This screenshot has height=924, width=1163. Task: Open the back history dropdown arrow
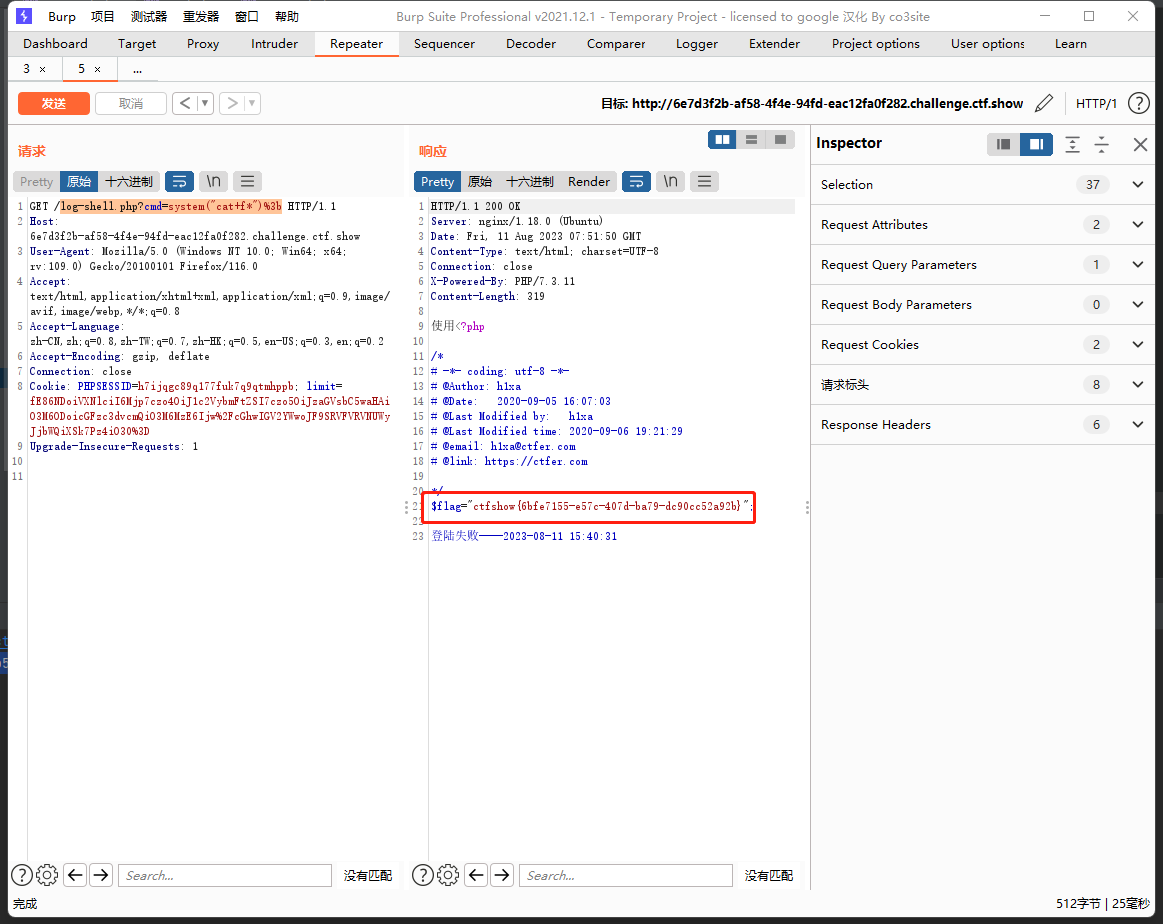click(x=205, y=103)
